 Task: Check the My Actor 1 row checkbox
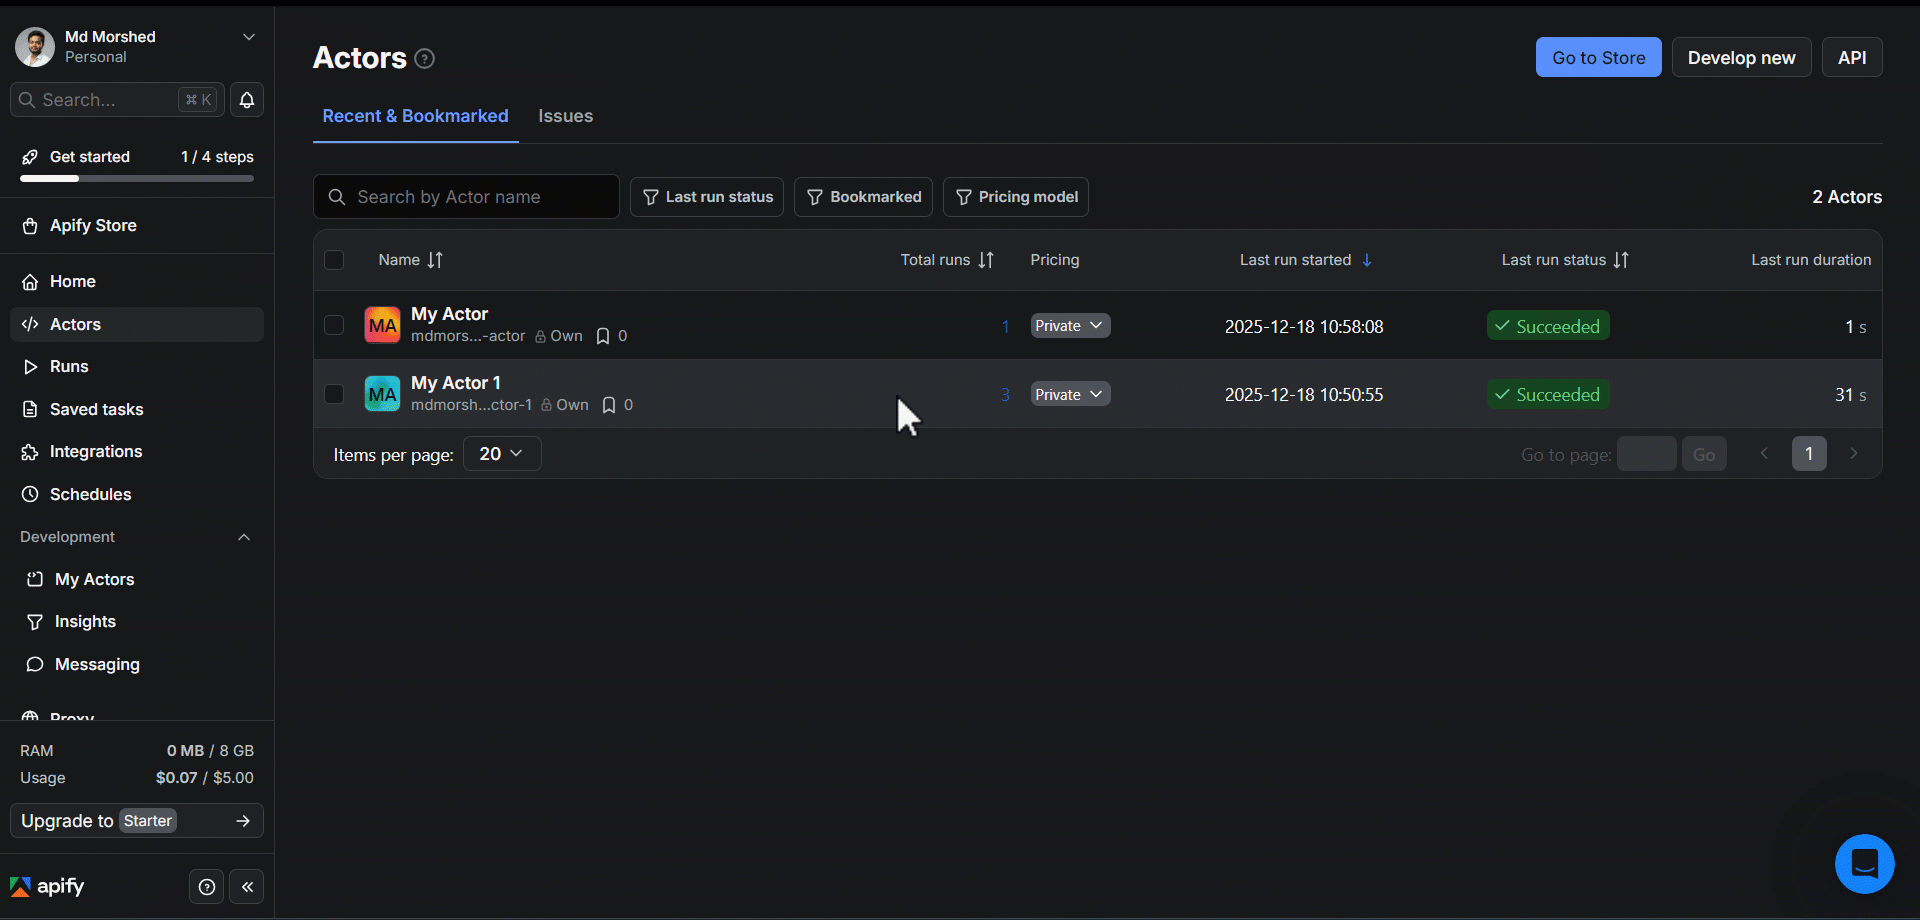[x=334, y=394]
